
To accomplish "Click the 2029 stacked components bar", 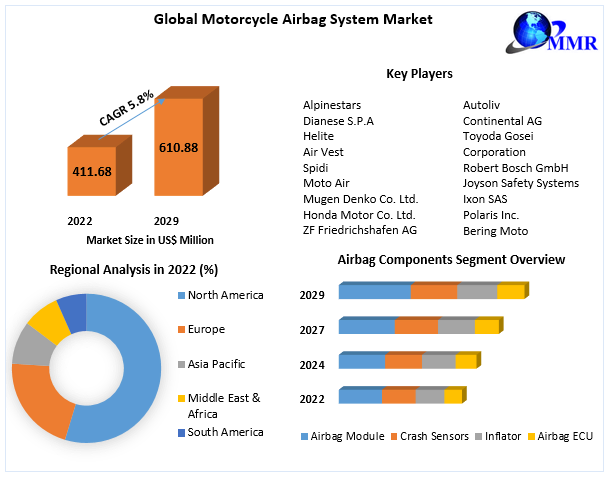I will pyautogui.click(x=431, y=291).
